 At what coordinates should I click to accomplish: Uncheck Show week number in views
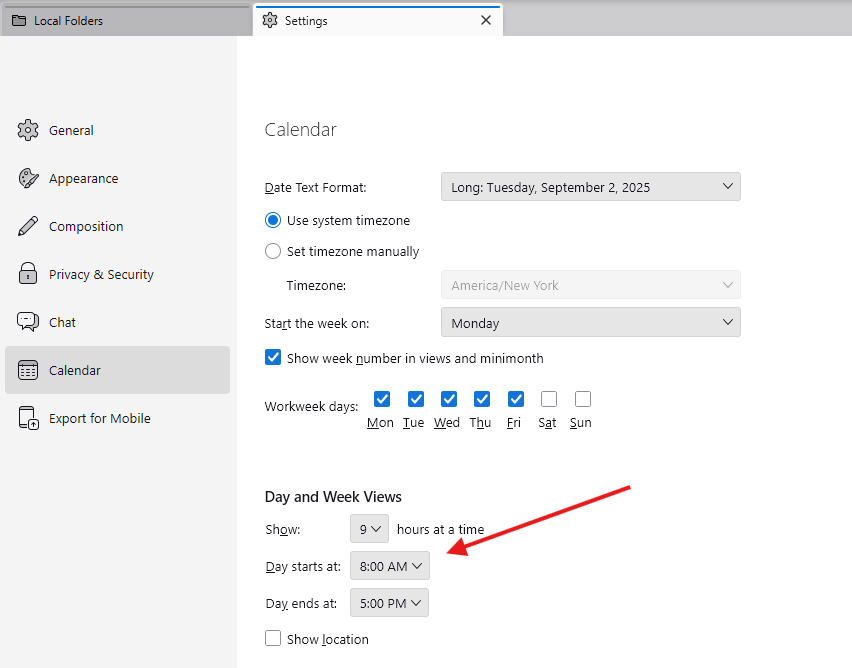(273, 357)
